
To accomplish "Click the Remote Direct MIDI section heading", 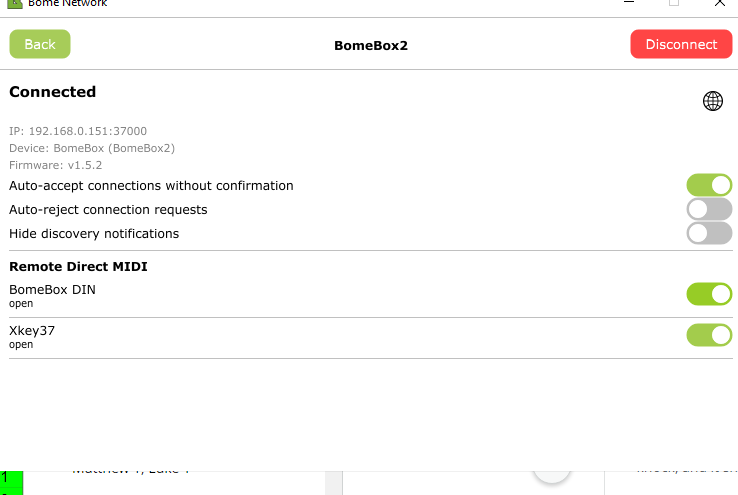I will (79, 266).
